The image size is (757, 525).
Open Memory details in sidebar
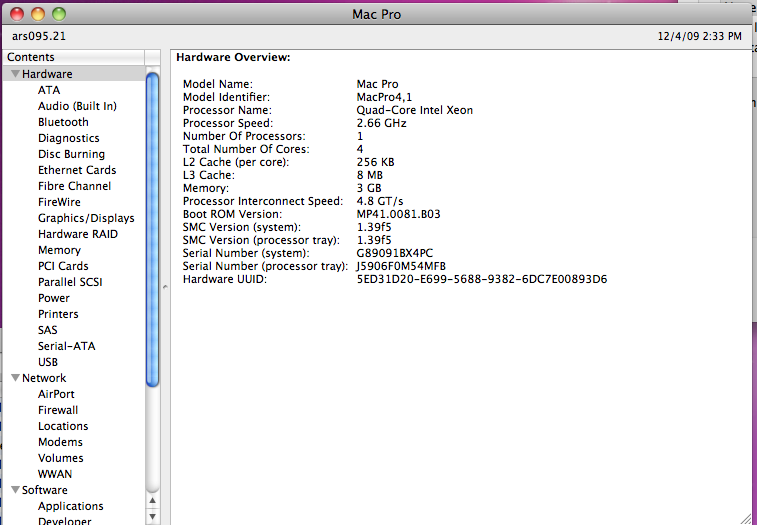tap(59, 250)
